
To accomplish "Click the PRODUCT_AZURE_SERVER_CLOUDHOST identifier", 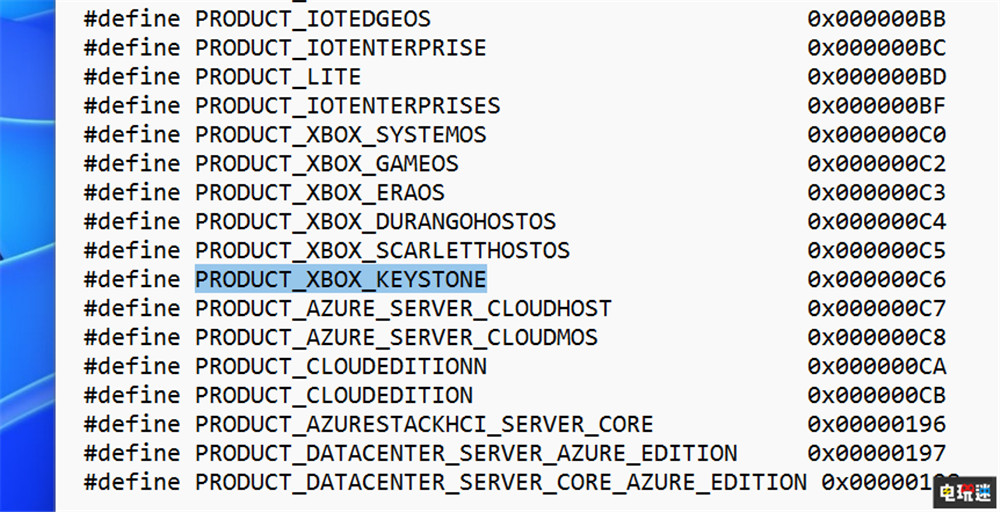I will [403, 308].
